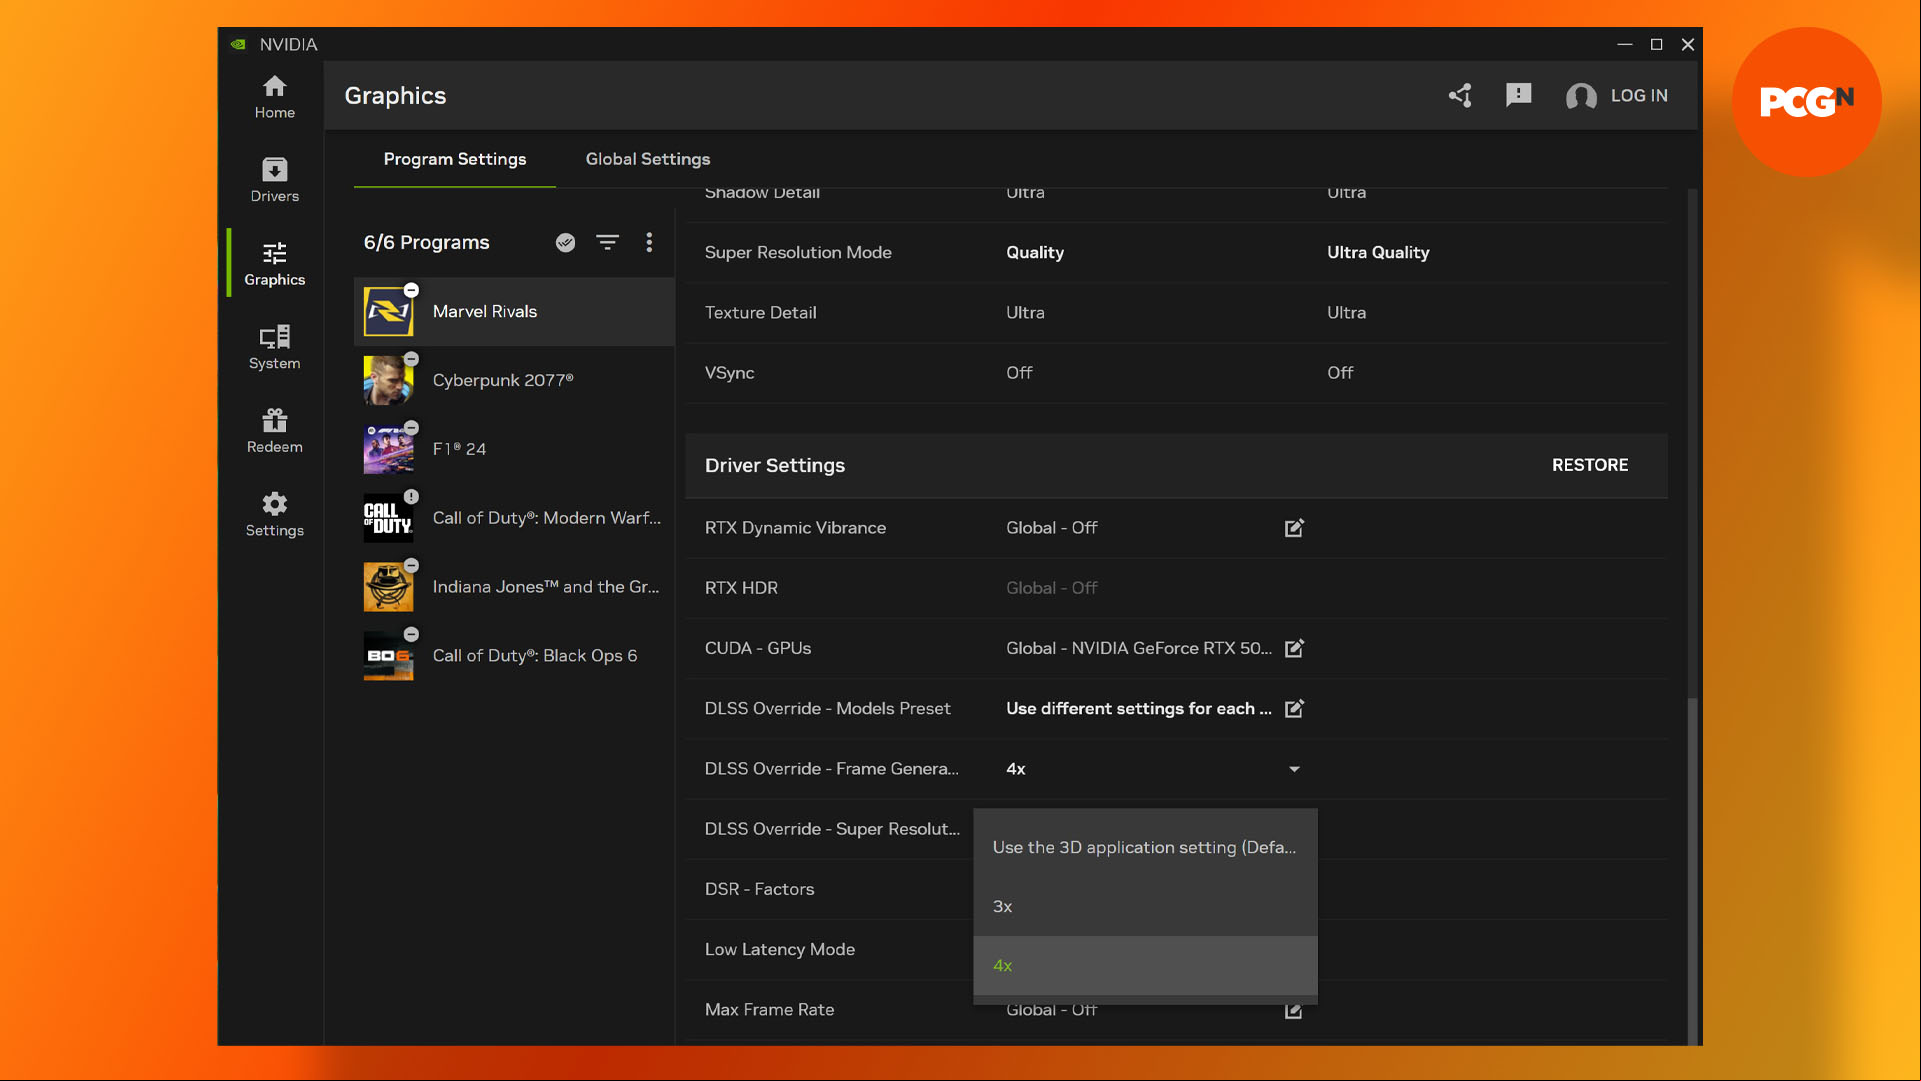This screenshot has width=1921, height=1081.
Task: Choose Use the 3D application setting option
Action: tap(1145, 847)
